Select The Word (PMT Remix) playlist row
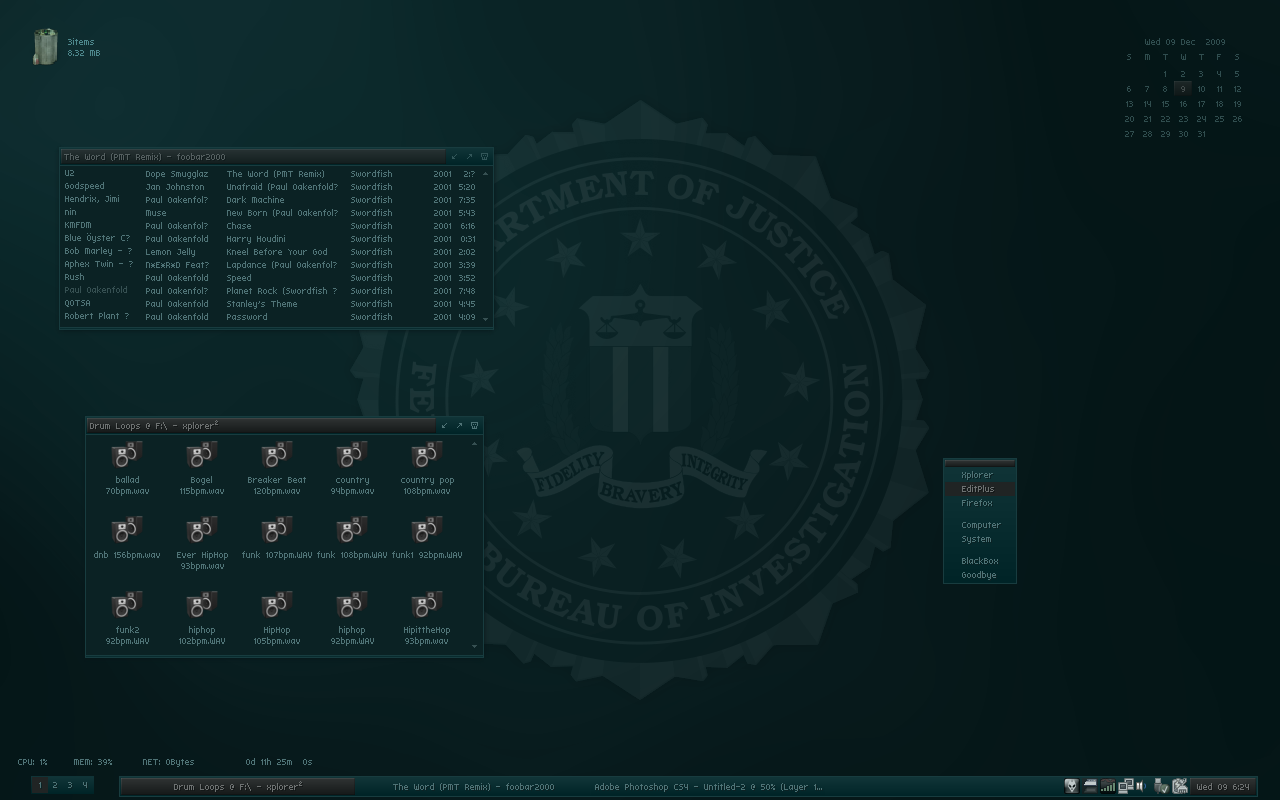This screenshot has height=800, width=1280. [270, 174]
